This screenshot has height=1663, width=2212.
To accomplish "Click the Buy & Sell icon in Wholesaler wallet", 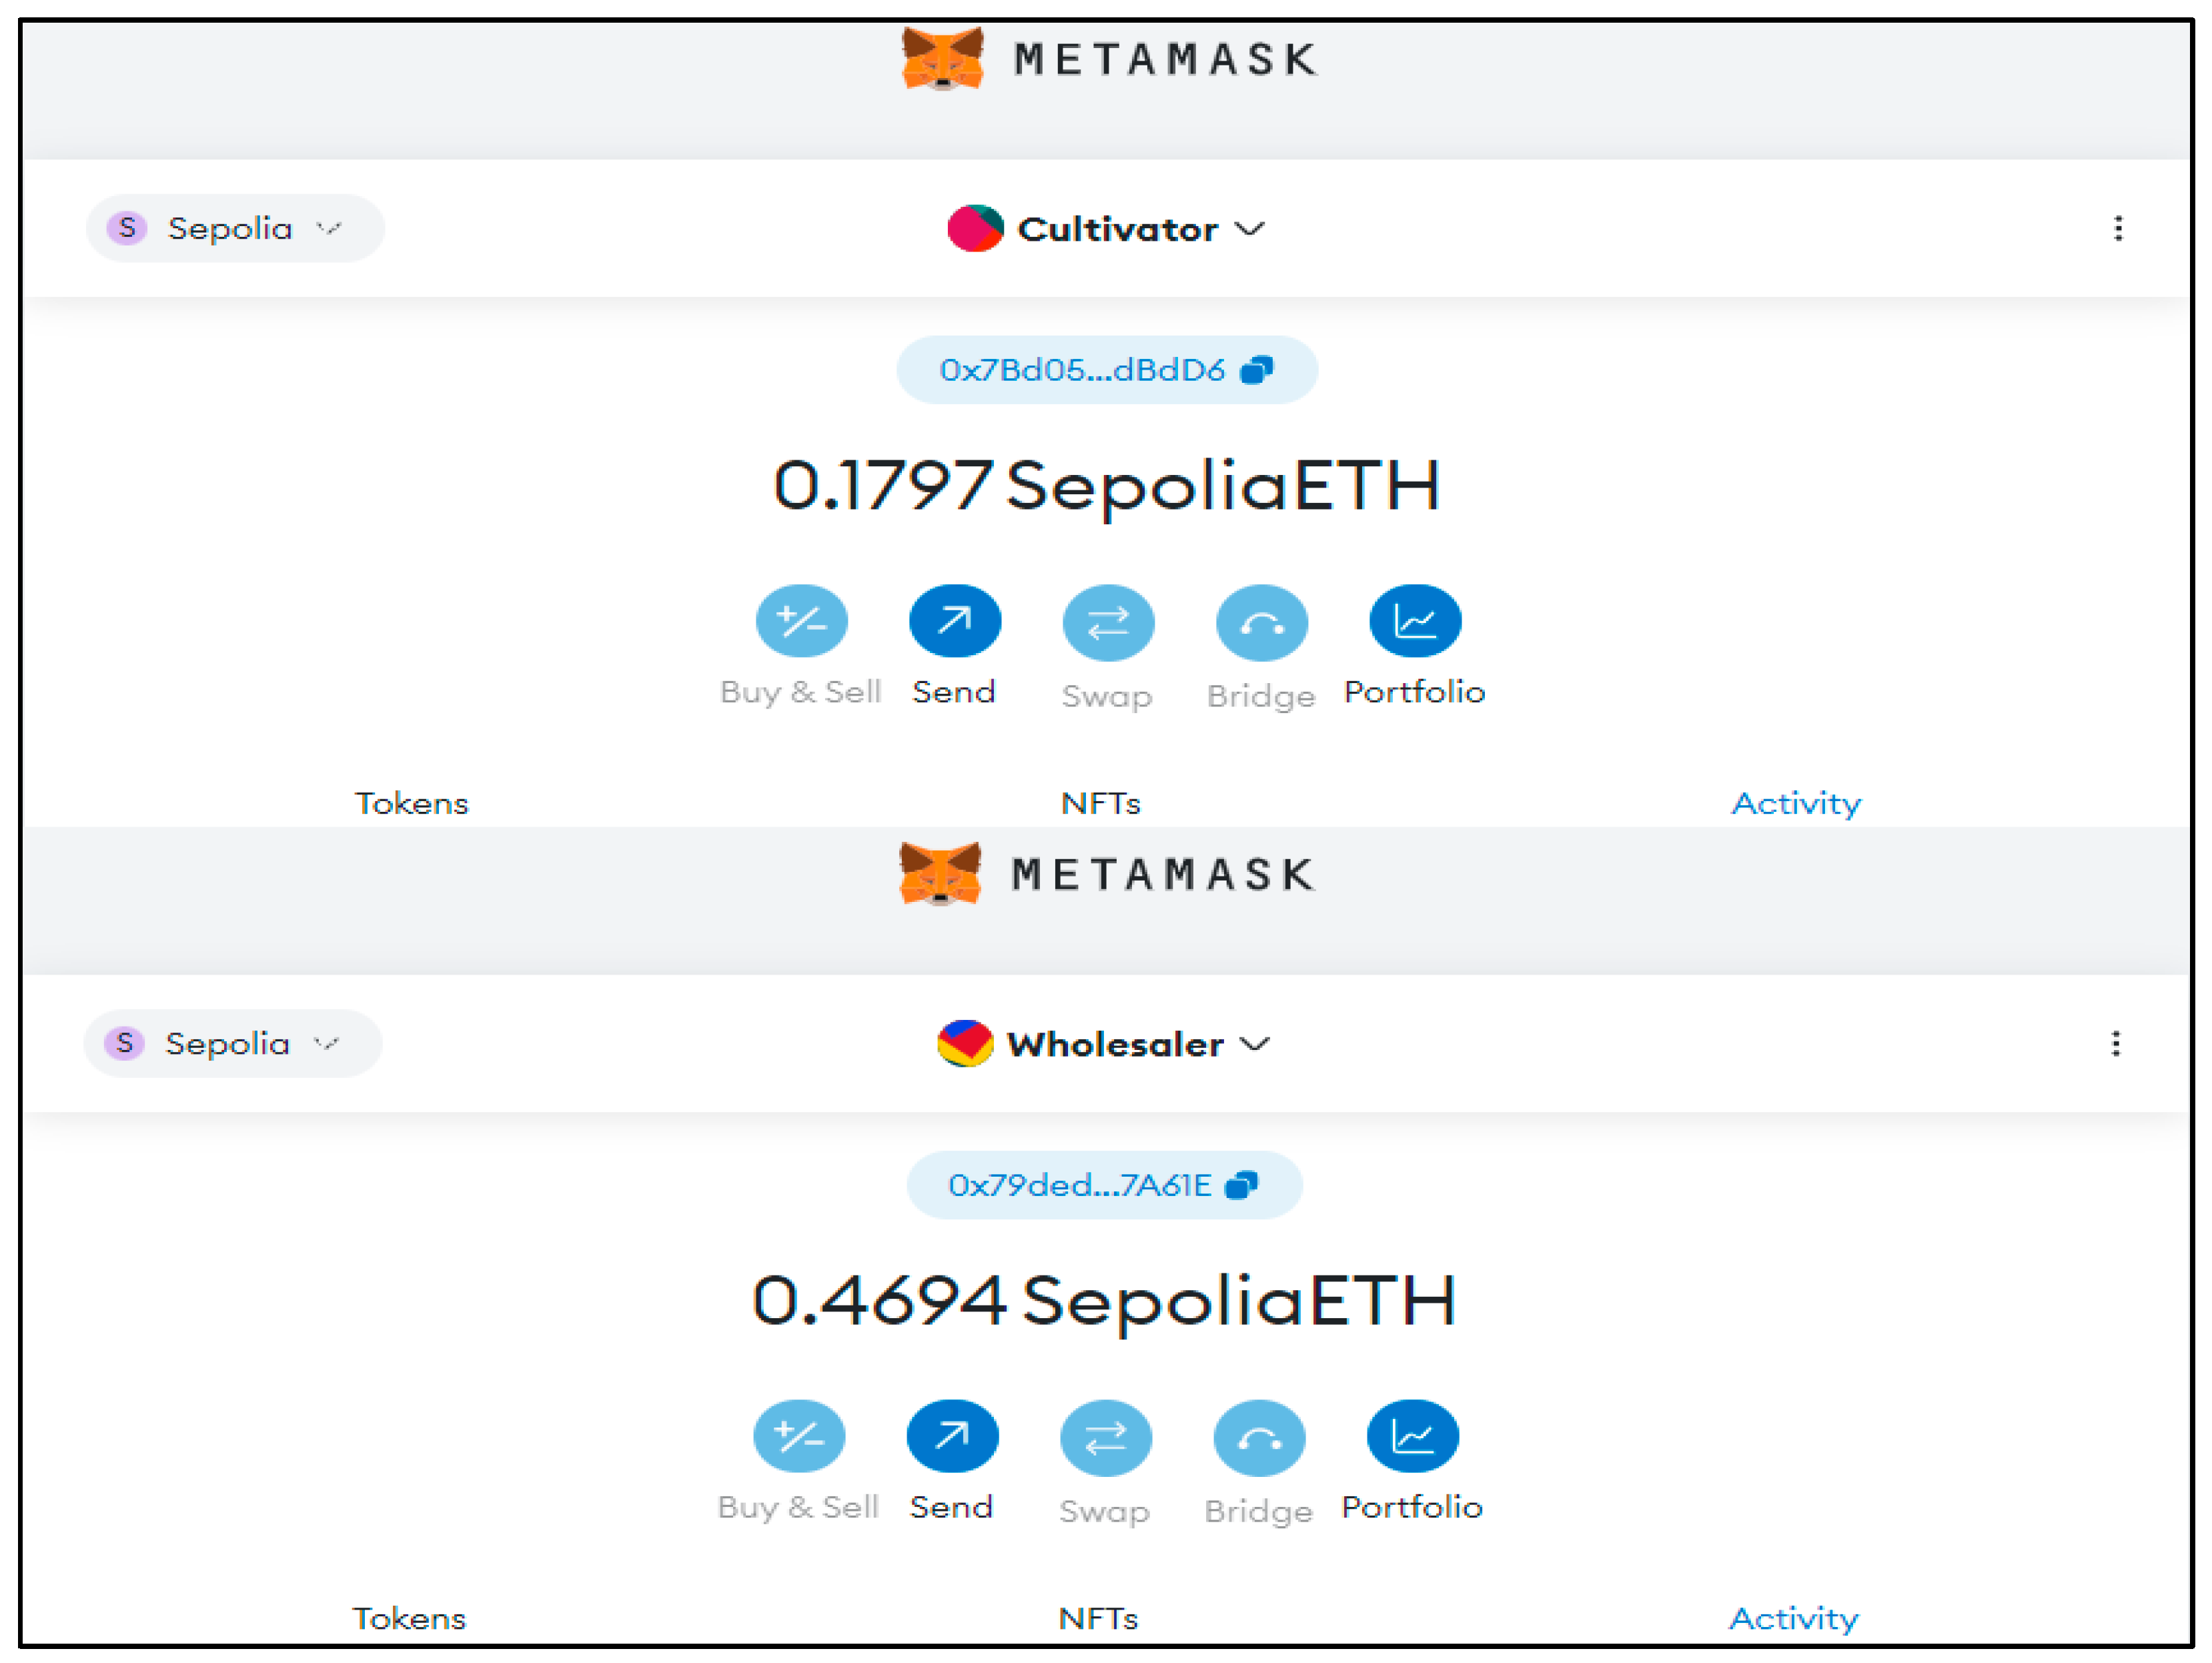I will [x=798, y=1436].
